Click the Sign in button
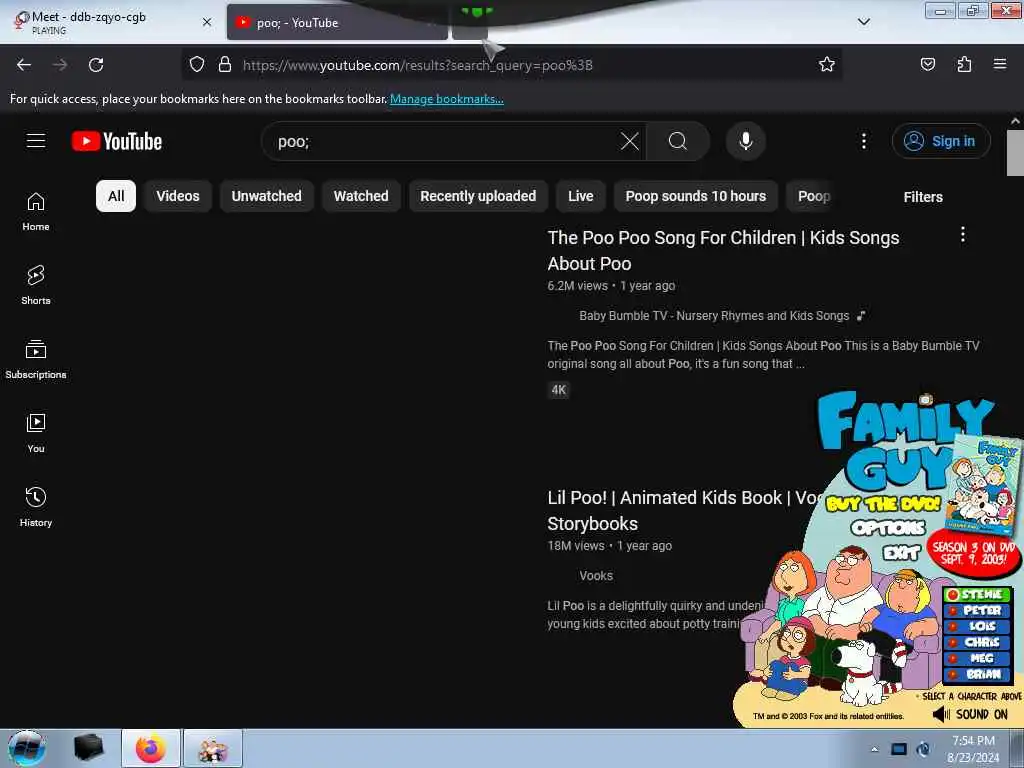 [941, 141]
